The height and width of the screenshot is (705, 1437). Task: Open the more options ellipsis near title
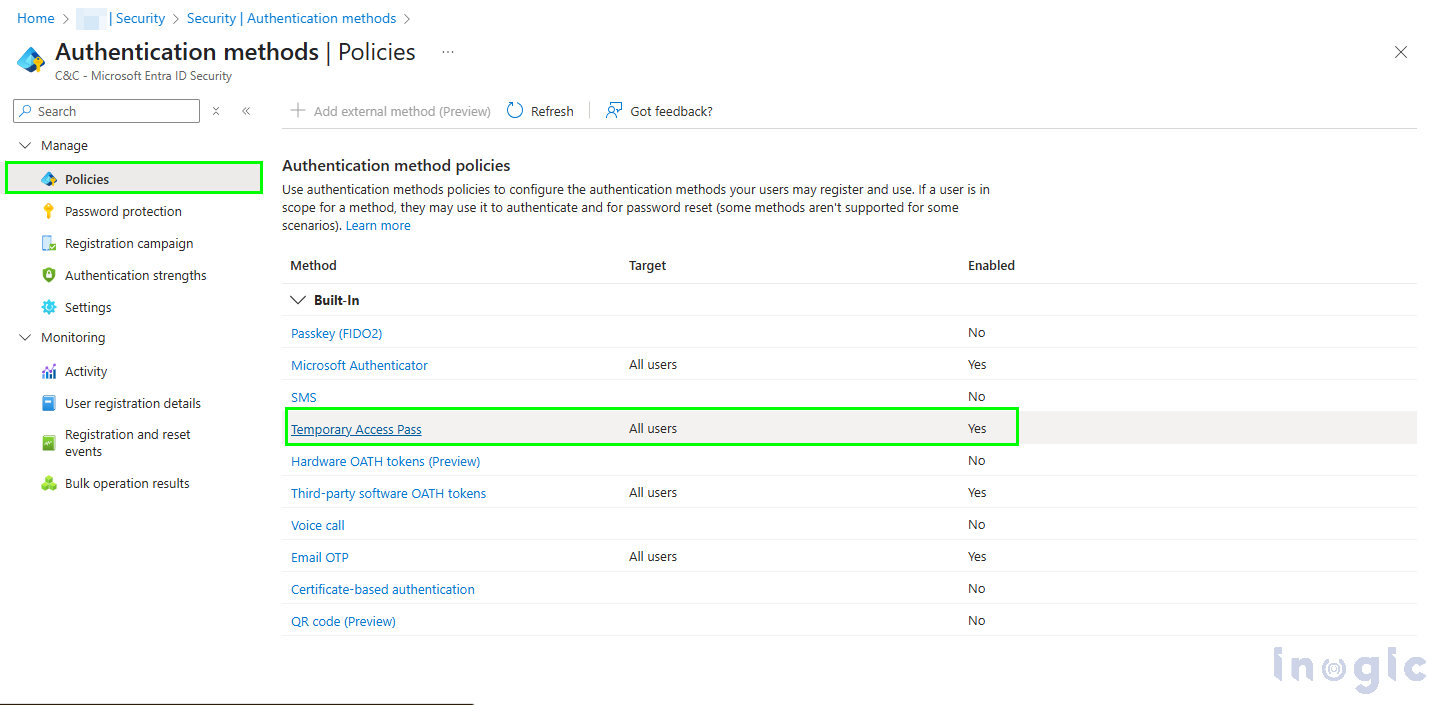[x=448, y=52]
